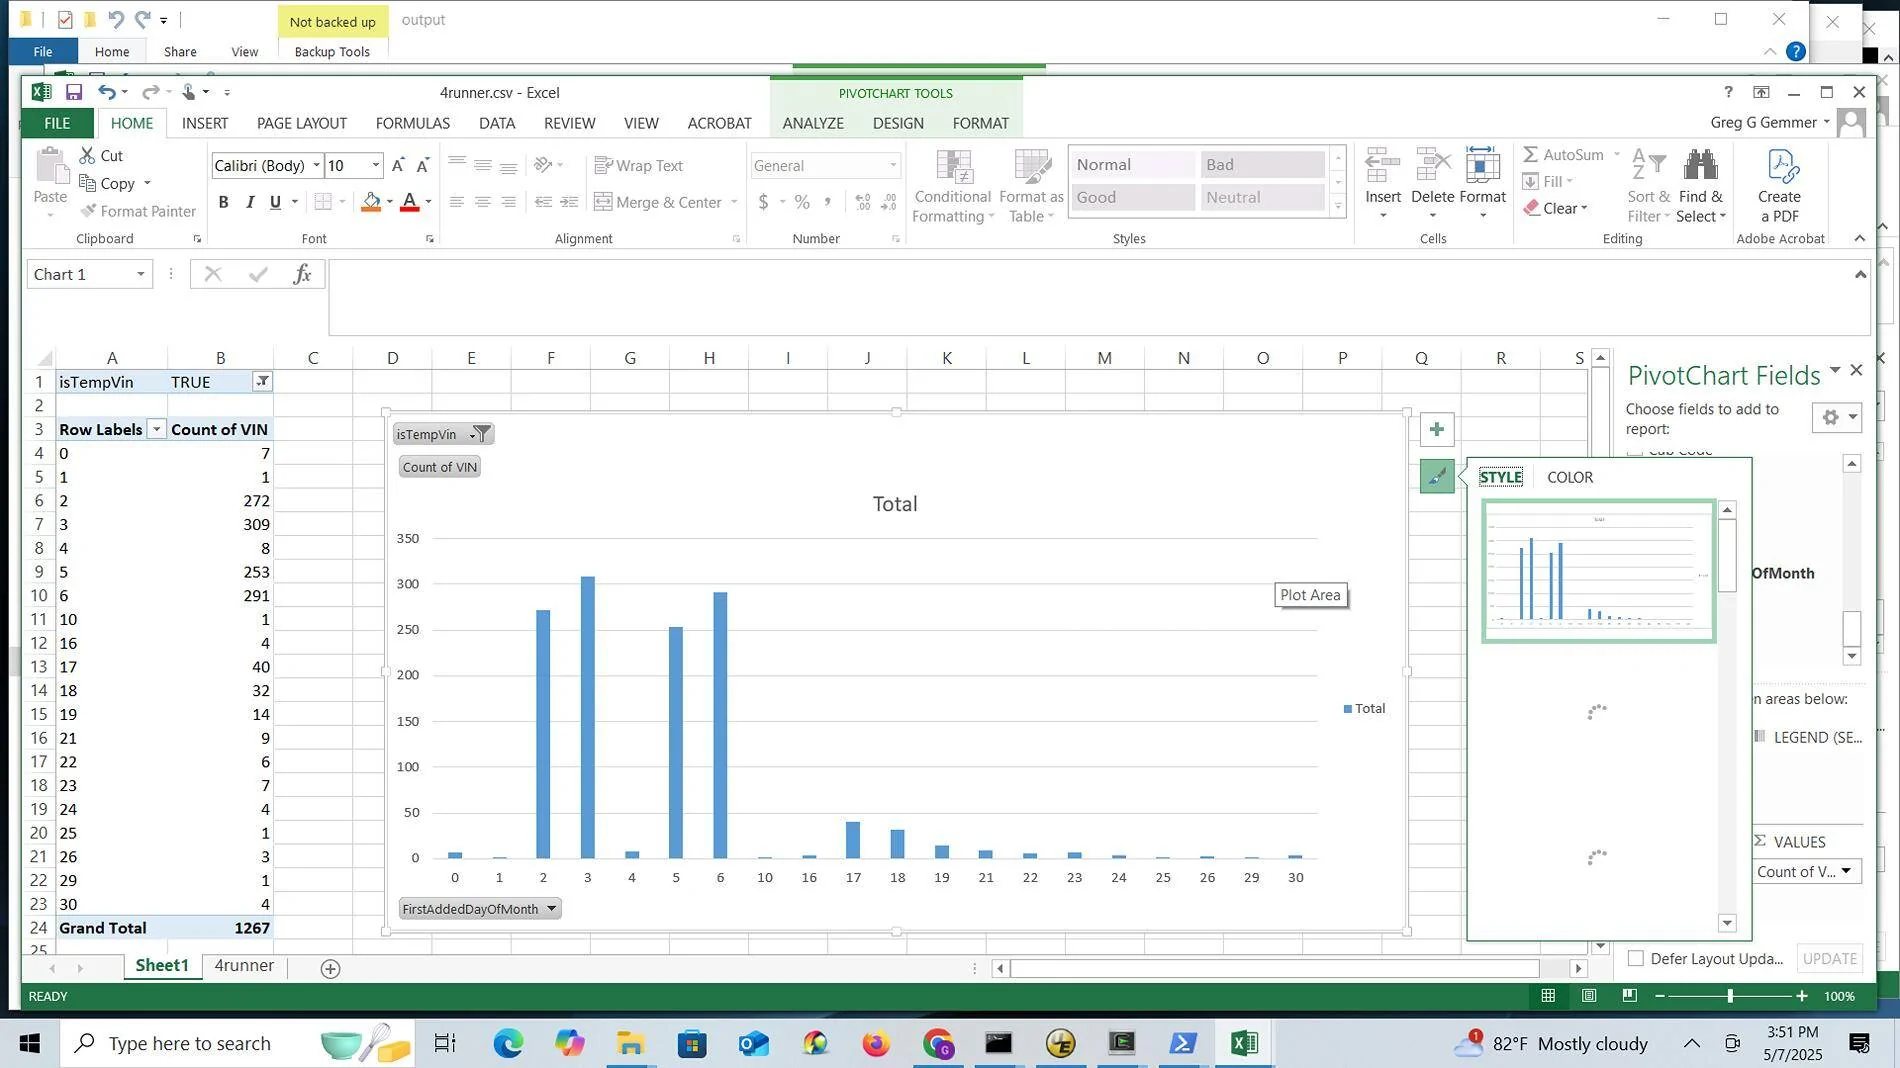This screenshot has width=1900, height=1068.
Task: Toggle Bold formatting in Font group
Action: pos(223,202)
